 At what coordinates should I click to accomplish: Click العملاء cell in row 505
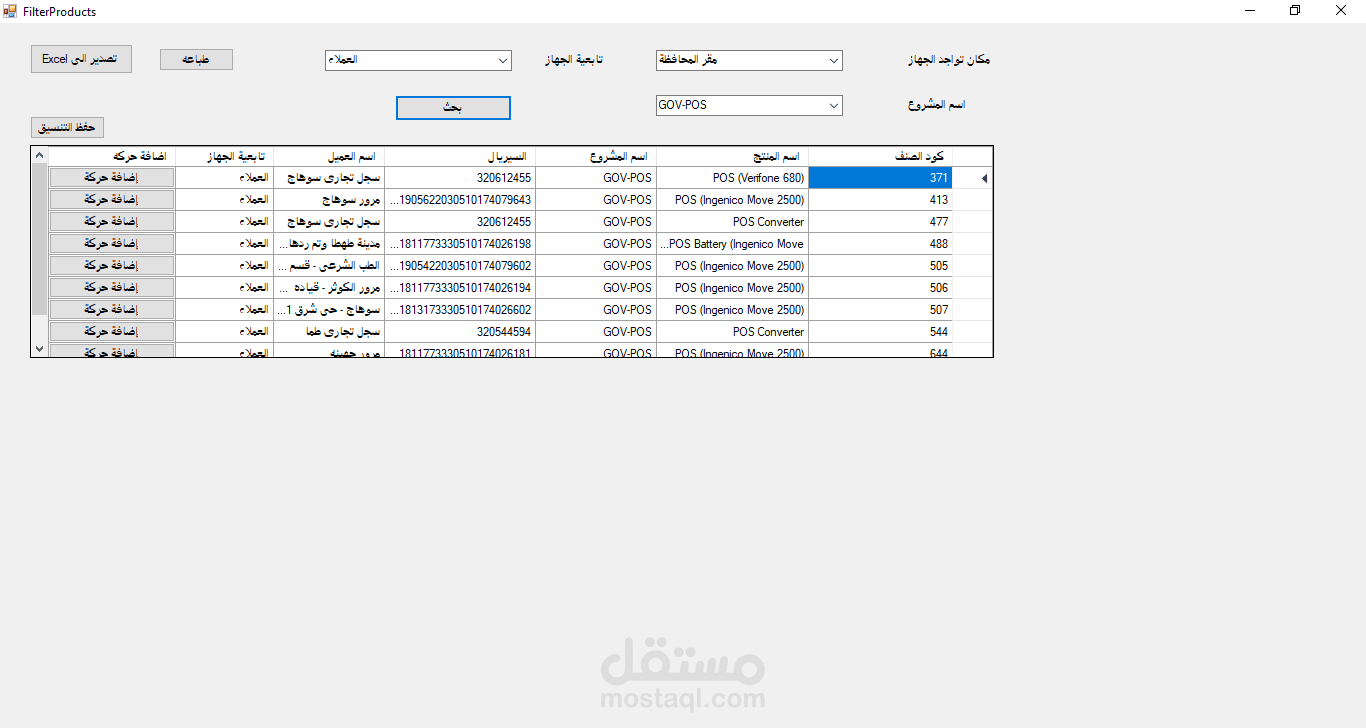225,266
